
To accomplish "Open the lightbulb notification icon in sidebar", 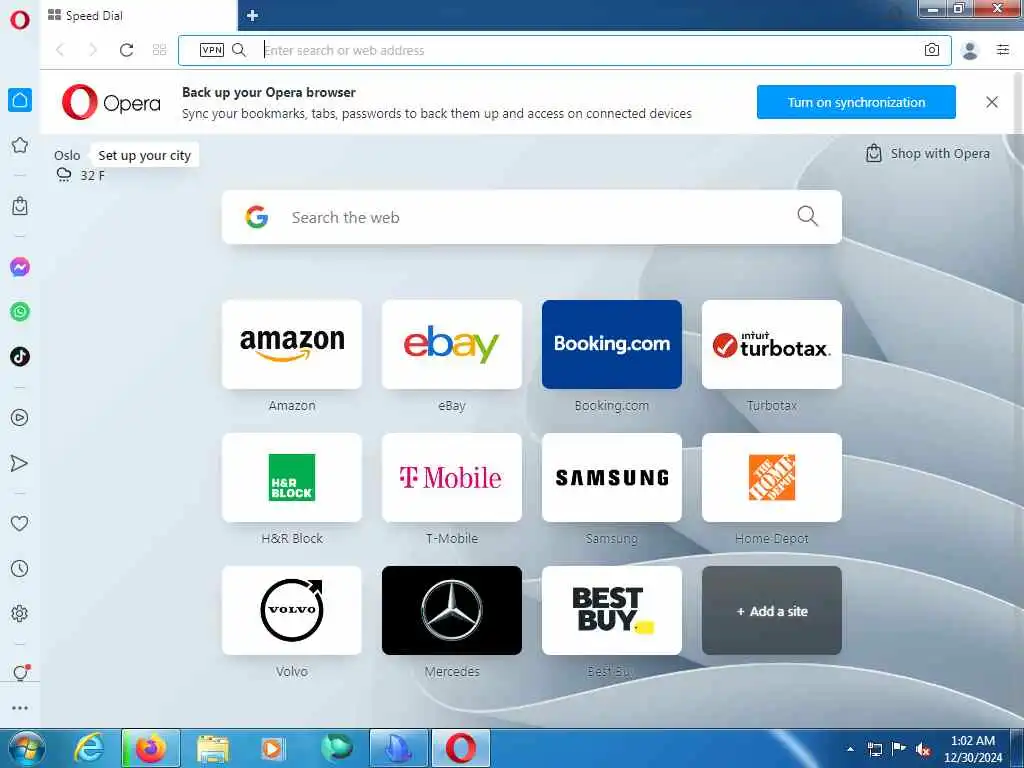I will (x=21, y=673).
